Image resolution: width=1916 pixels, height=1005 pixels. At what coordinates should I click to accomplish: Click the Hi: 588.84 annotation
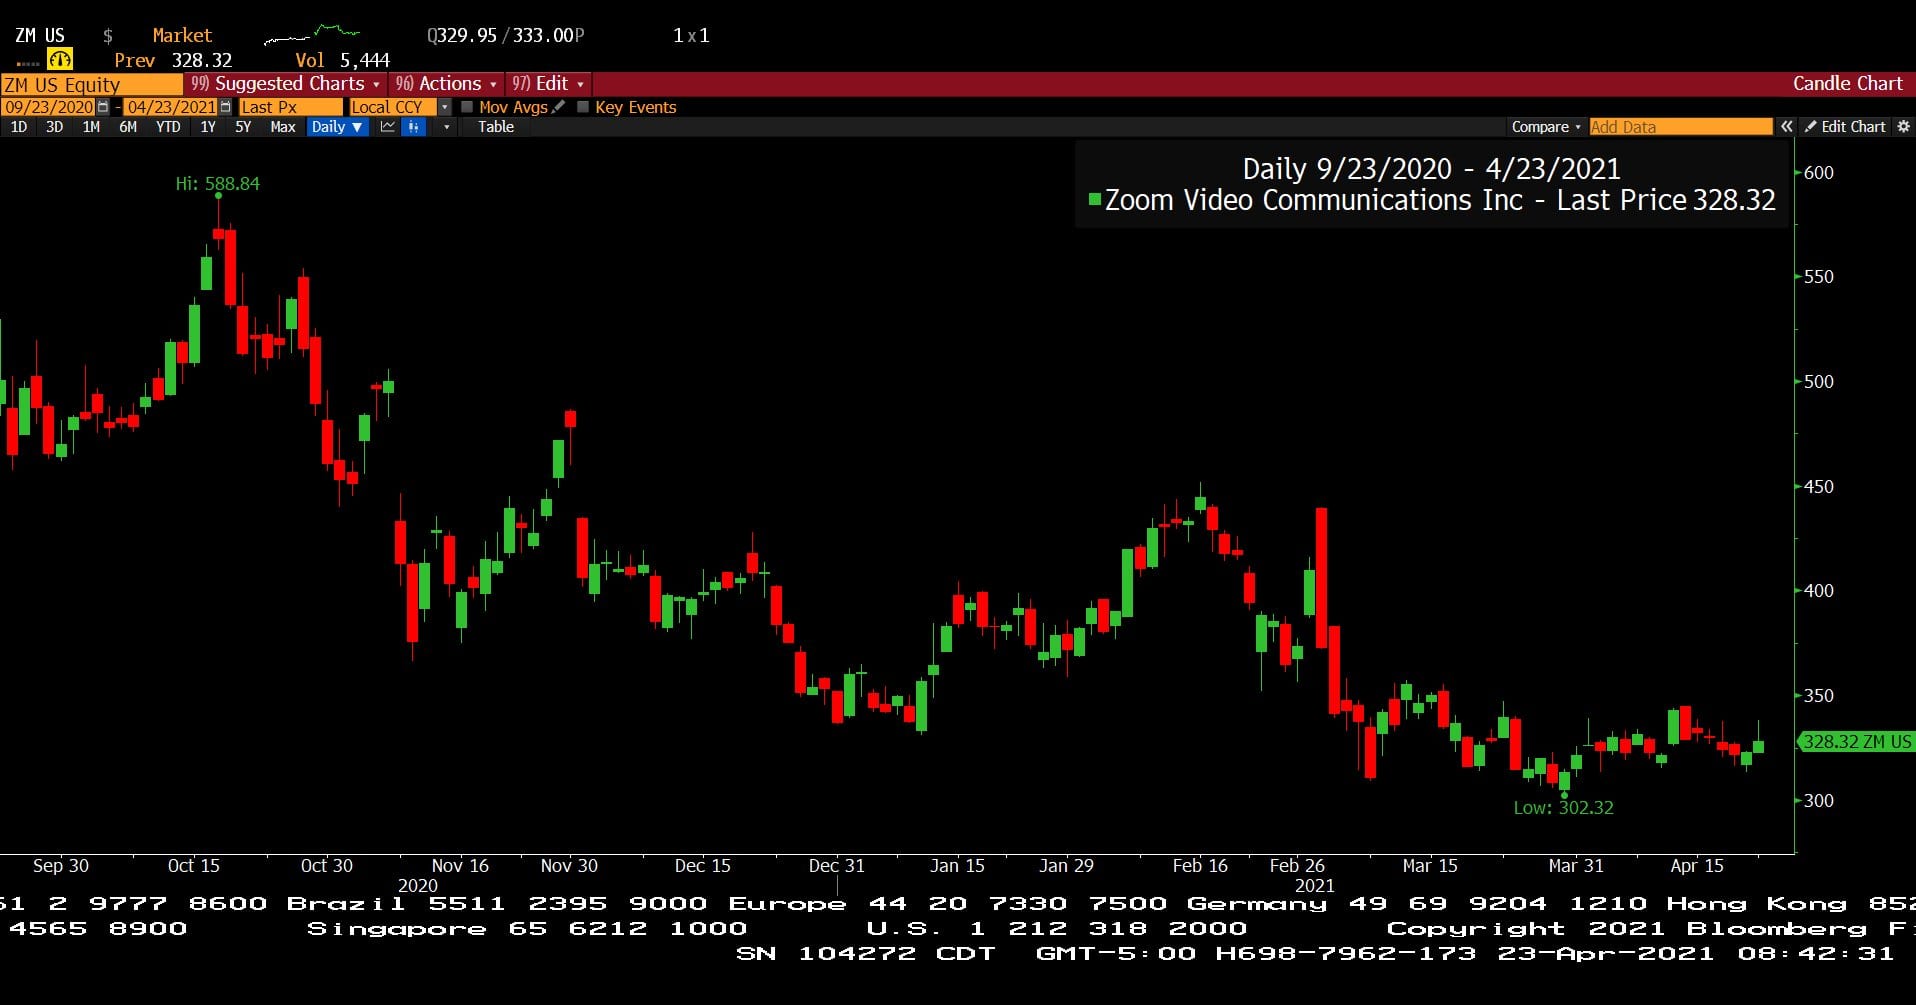(x=218, y=184)
